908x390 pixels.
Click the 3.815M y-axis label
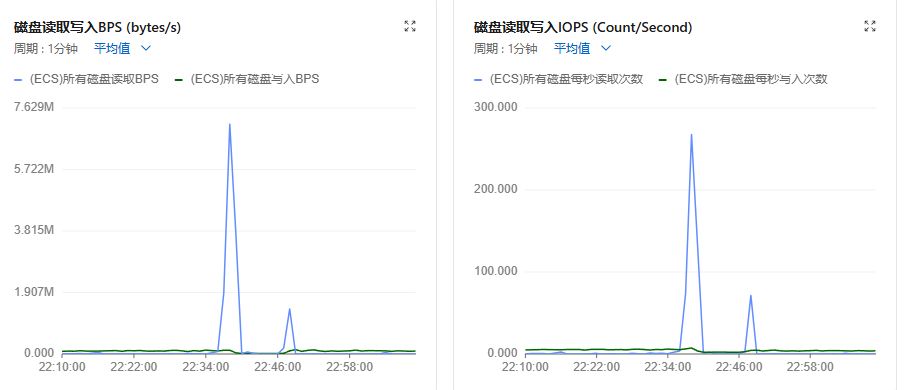34,230
